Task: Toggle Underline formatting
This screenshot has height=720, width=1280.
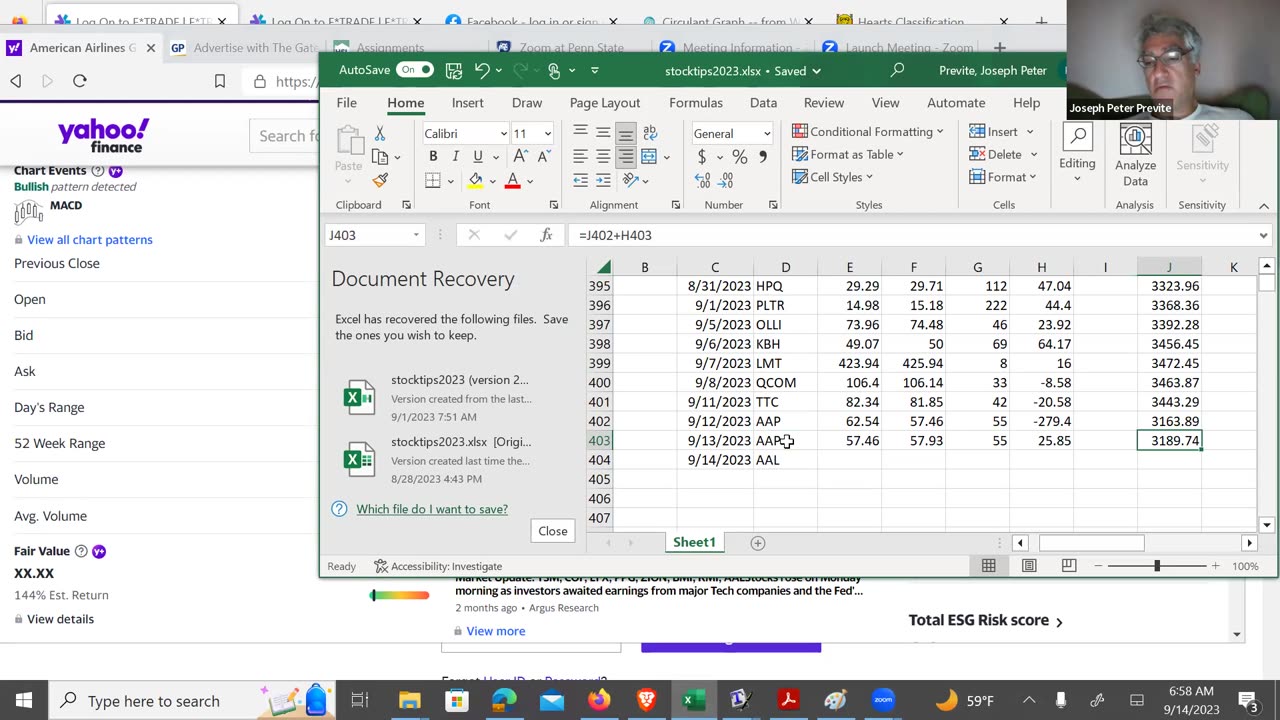Action: [x=478, y=156]
